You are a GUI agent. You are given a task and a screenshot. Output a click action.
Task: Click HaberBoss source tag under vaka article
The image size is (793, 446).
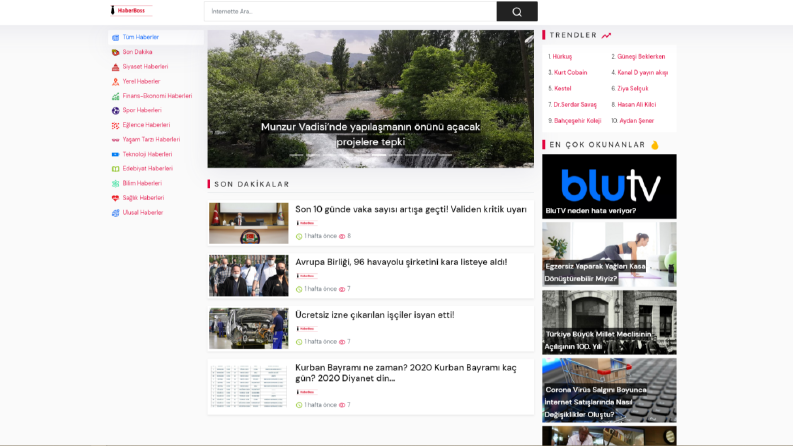tap(306, 223)
